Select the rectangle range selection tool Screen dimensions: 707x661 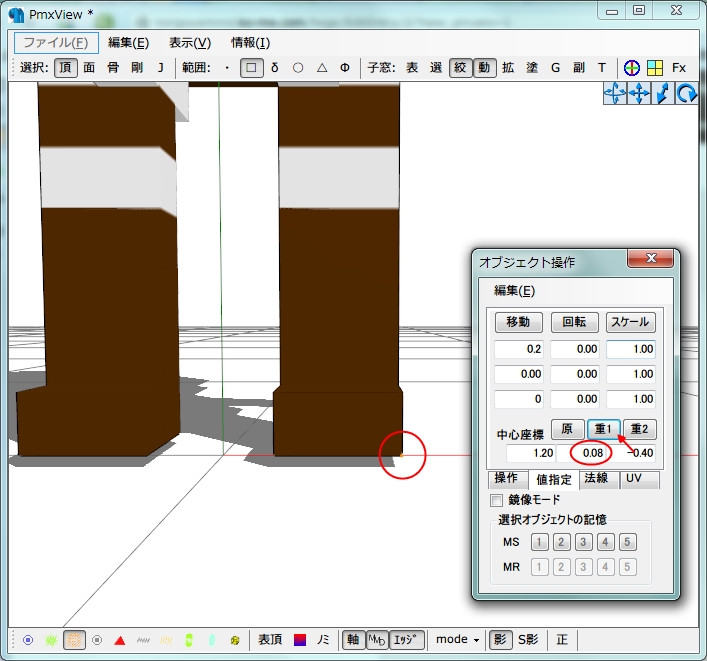coord(251,67)
